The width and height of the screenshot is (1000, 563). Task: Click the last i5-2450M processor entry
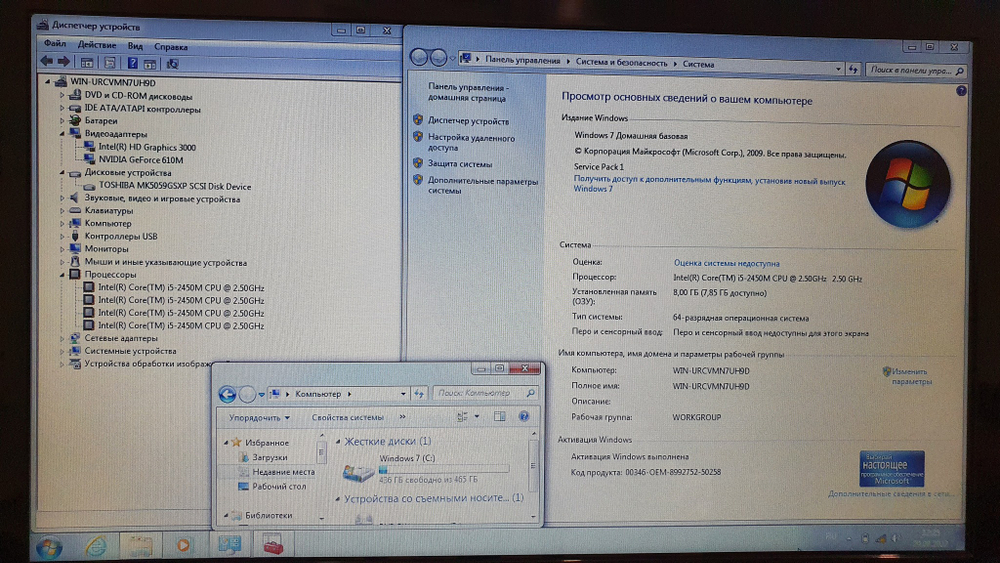pos(180,325)
